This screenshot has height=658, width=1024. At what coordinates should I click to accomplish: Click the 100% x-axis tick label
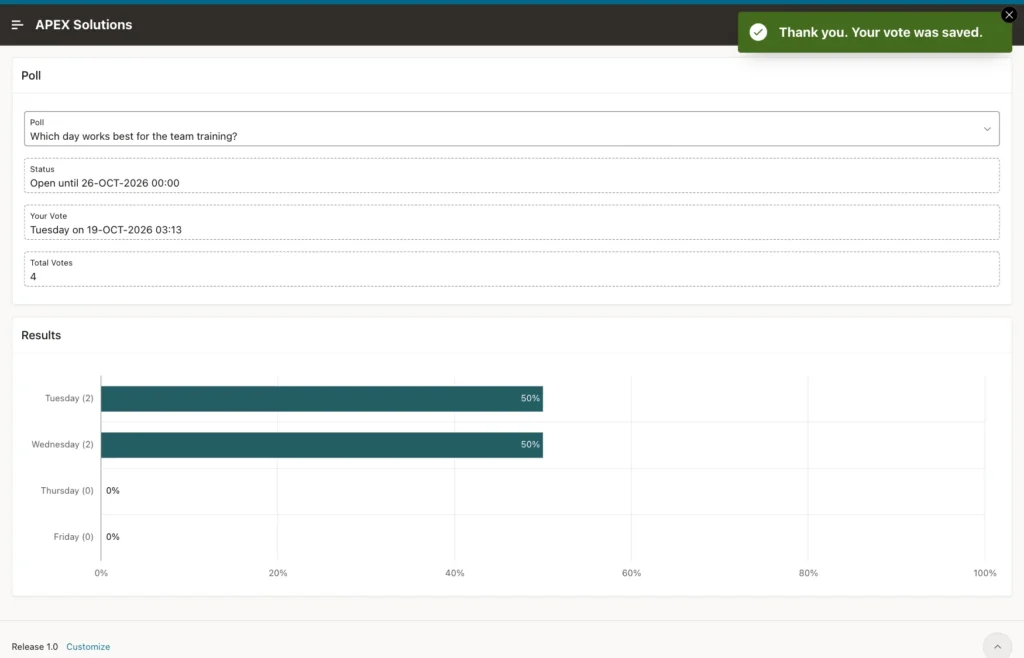[x=985, y=573]
